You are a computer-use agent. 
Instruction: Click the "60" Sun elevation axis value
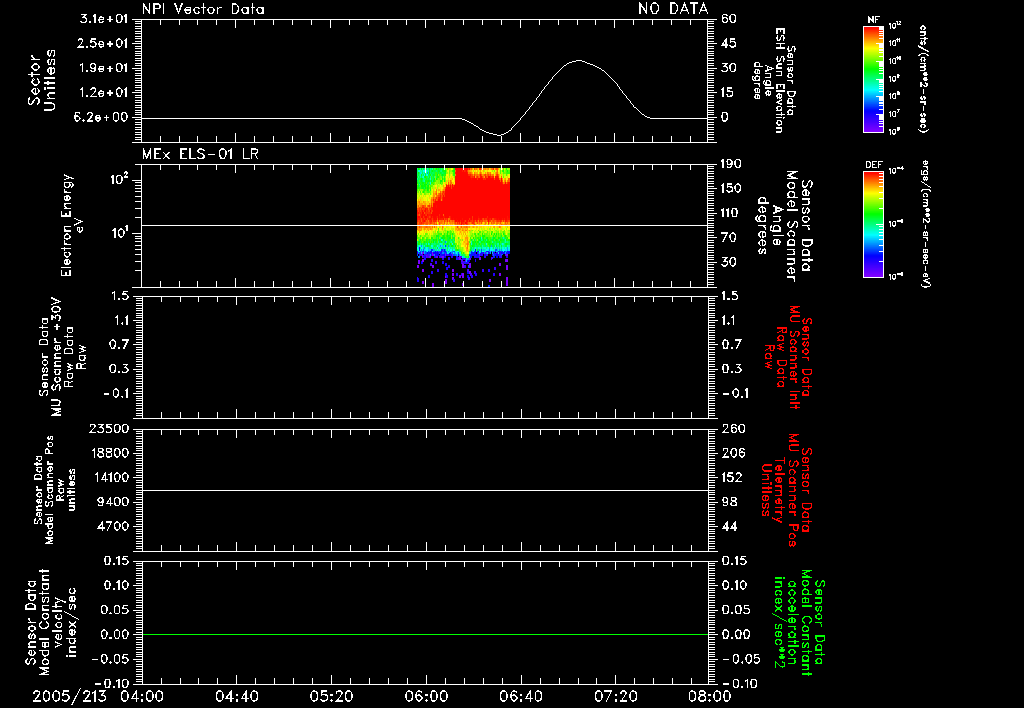point(729,19)
